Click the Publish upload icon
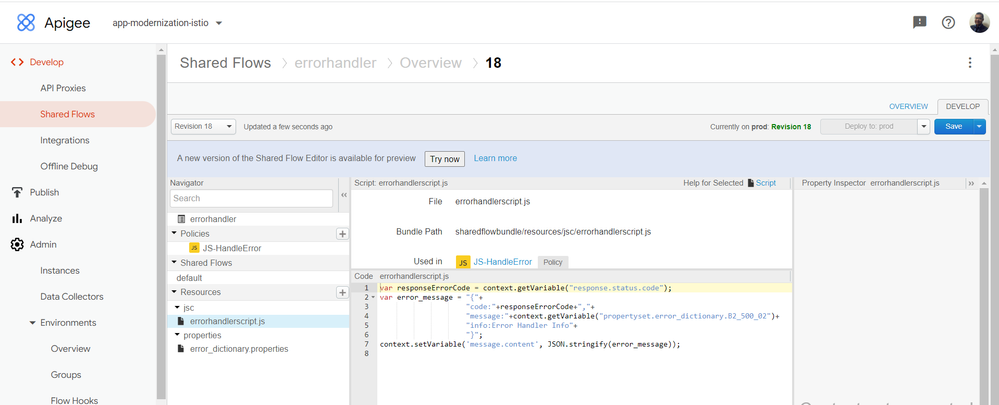This screenshot has width=999, height=405. click(17, 192)
